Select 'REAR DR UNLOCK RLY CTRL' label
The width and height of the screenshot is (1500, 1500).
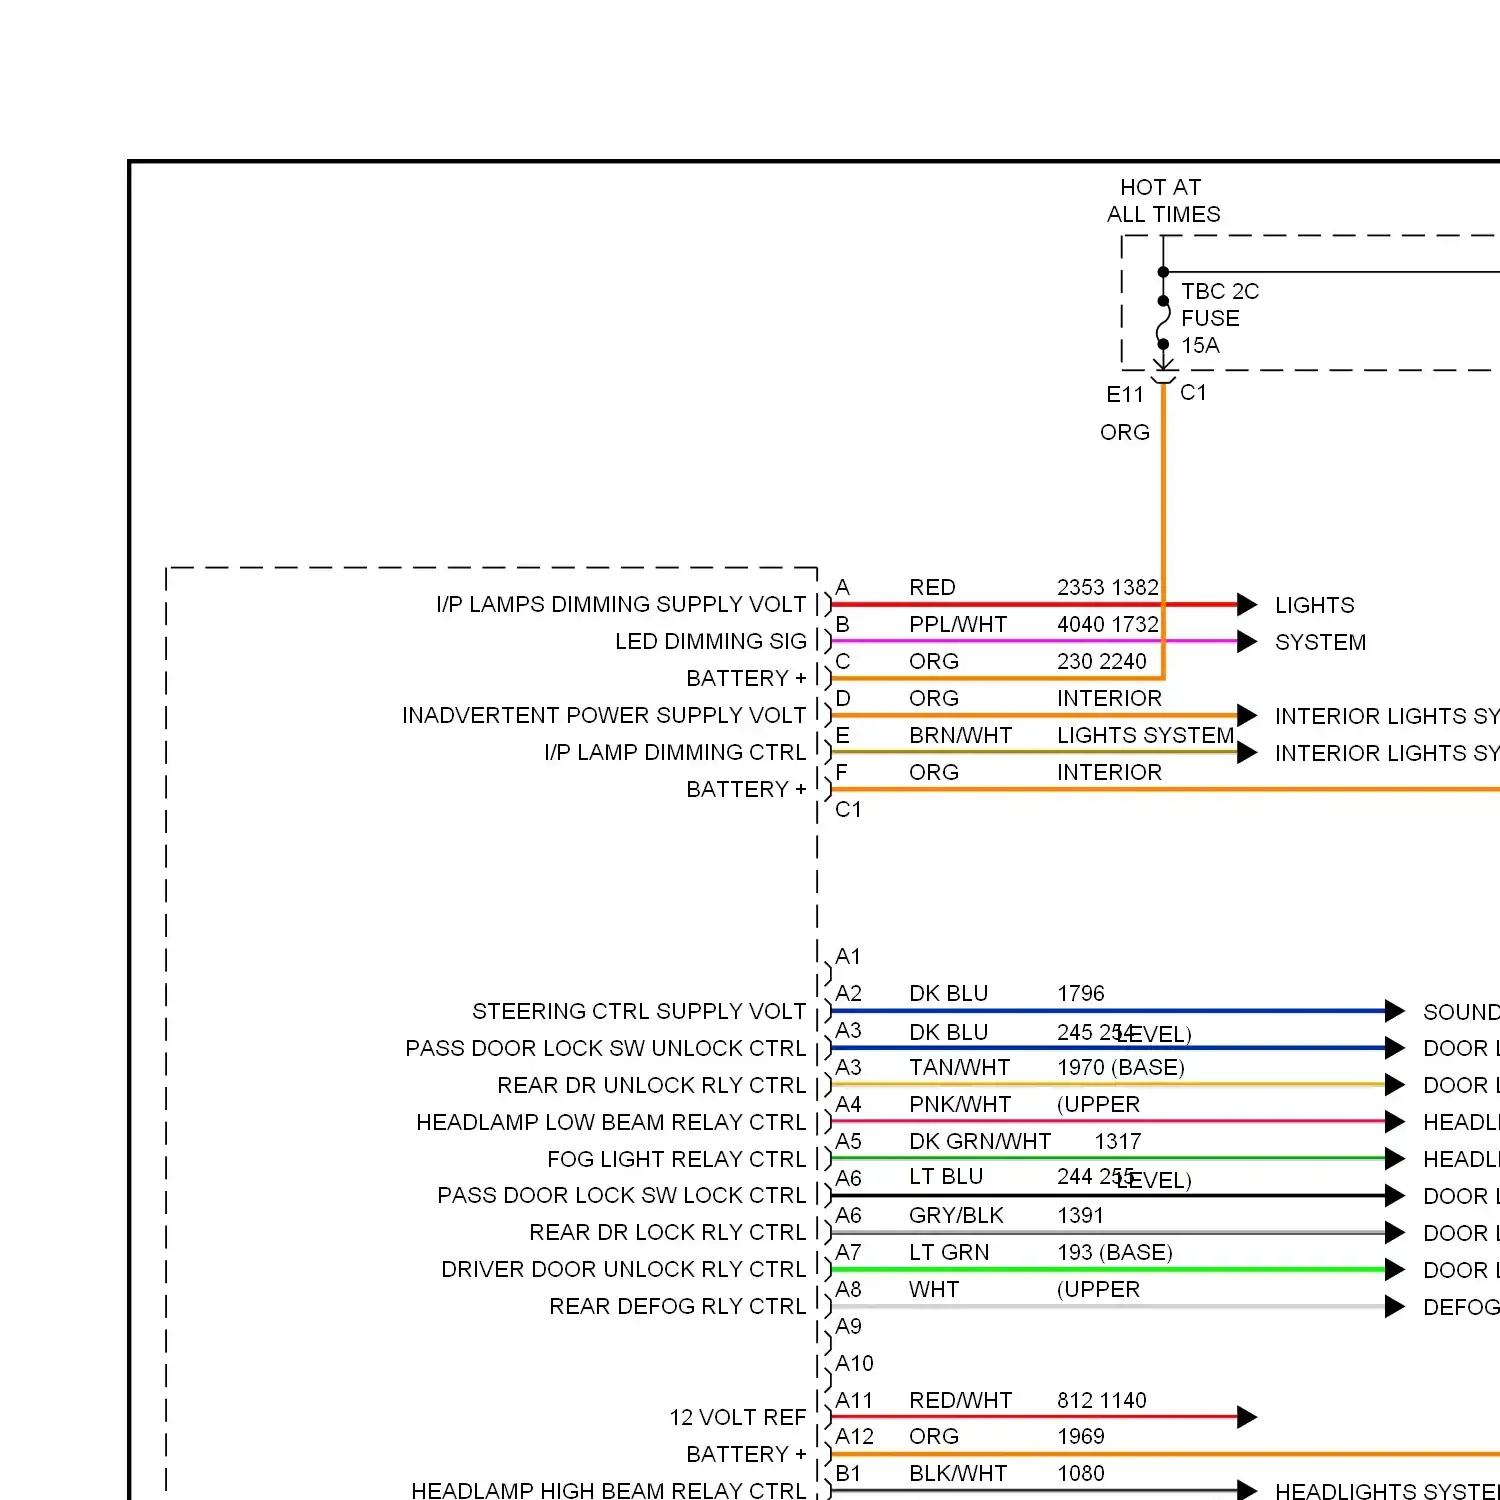point(652,1085)
